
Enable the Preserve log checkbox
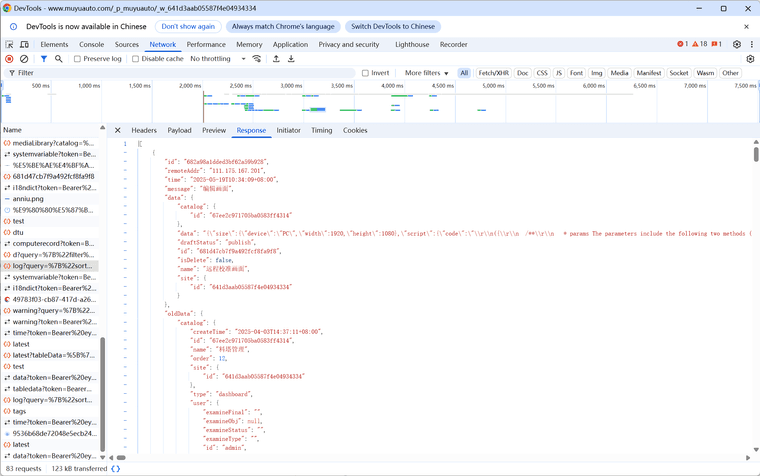tap(78, 59)
